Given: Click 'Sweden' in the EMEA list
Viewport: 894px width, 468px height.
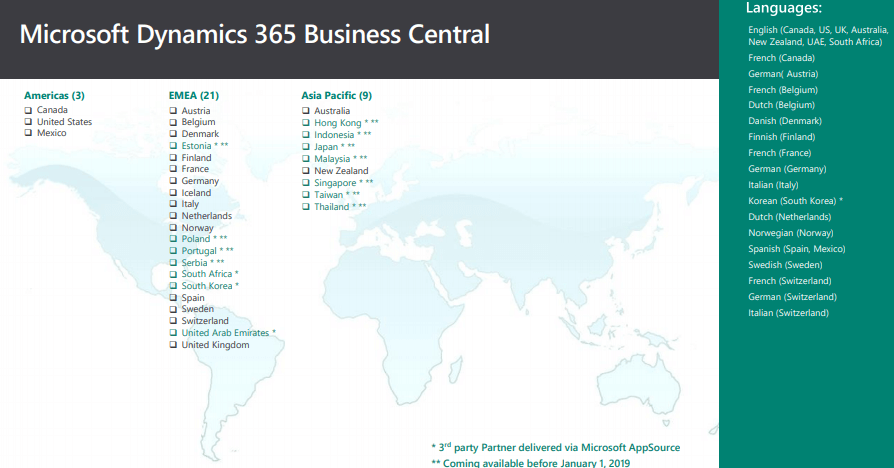Looking at the screenshot, I should (197, 309).
